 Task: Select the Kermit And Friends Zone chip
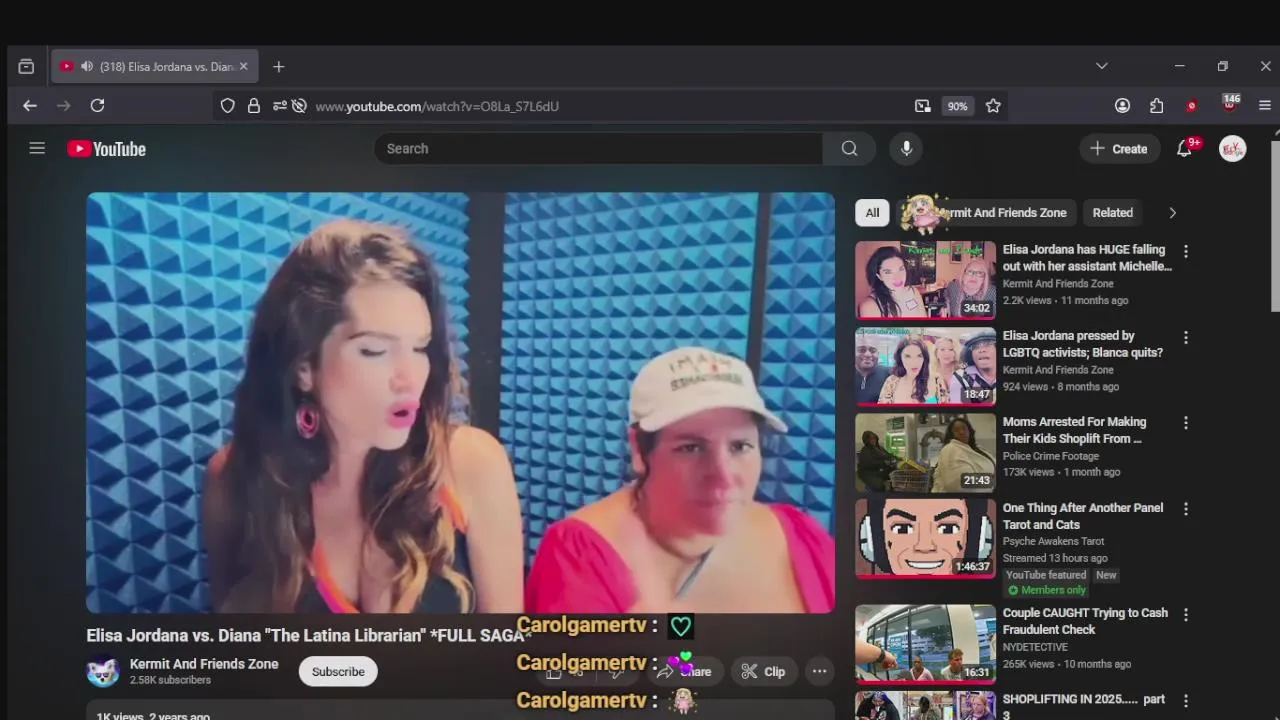coord(986,212)
